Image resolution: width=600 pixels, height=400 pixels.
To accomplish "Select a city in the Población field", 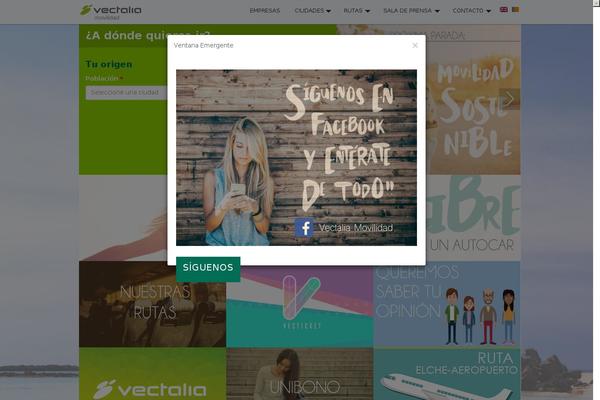I will pyautogui.click(x=126, y=93).
